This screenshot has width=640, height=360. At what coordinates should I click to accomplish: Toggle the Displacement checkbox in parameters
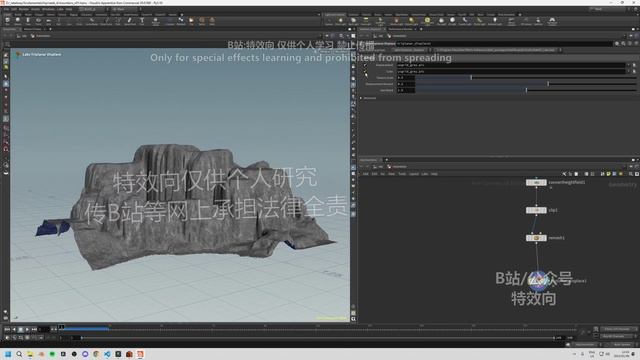tap(365, 65)
